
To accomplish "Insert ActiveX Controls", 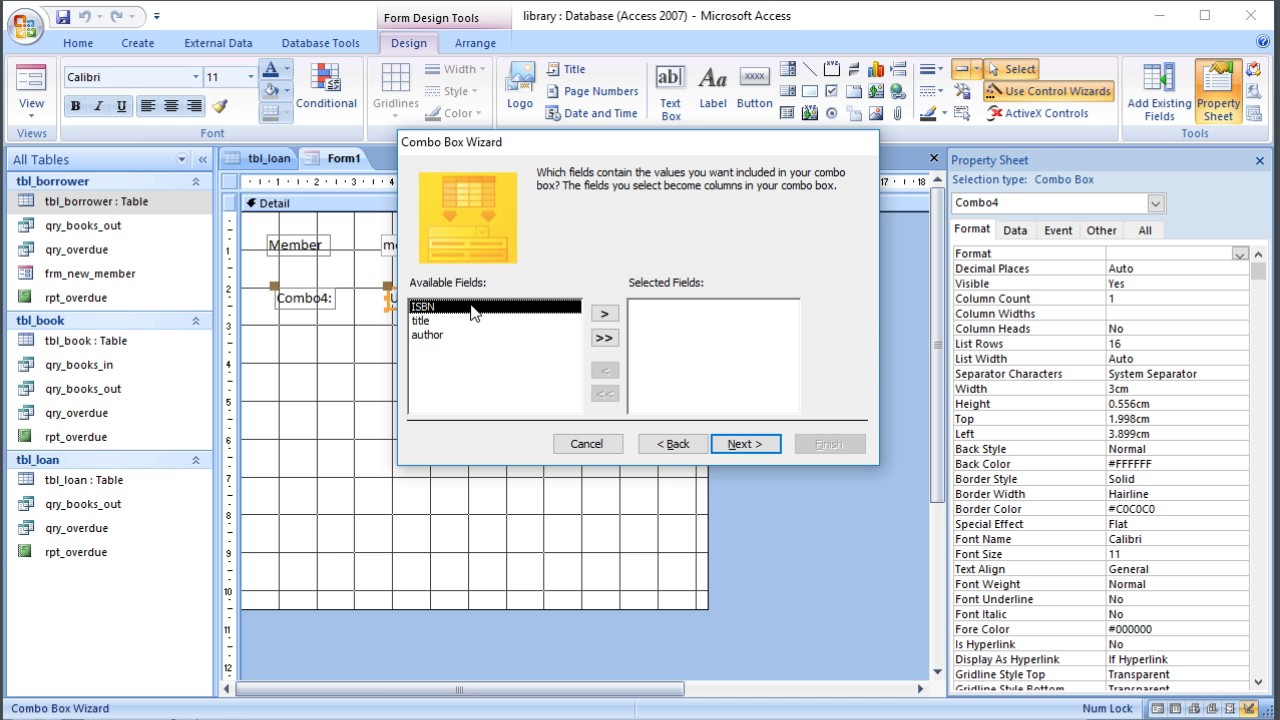I will coord(1037,113).
